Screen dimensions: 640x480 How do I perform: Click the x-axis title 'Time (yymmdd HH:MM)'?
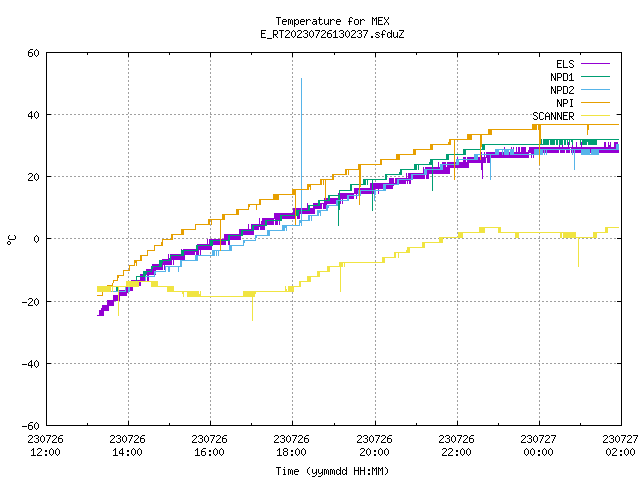(x=332, y=471)
